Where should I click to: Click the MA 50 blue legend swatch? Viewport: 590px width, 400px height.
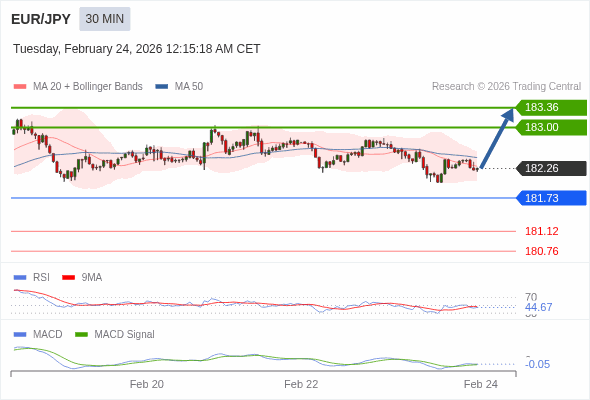(x=162, y=87)
